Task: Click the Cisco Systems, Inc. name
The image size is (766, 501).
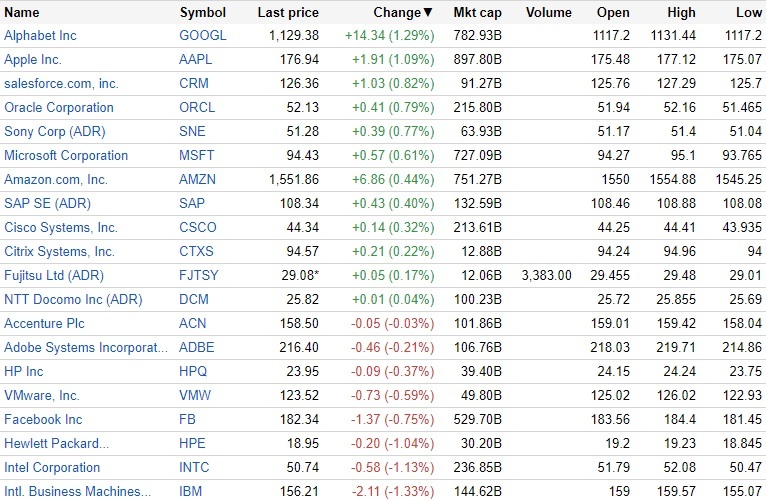Action: coord(61,228)
